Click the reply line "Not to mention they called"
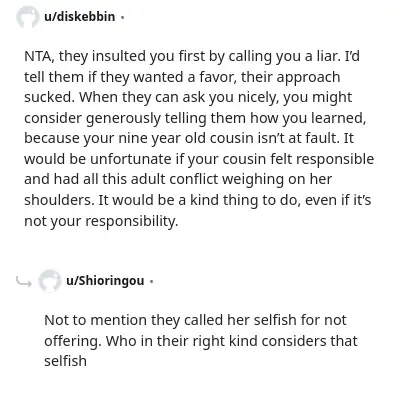 (x=195, y=320)
